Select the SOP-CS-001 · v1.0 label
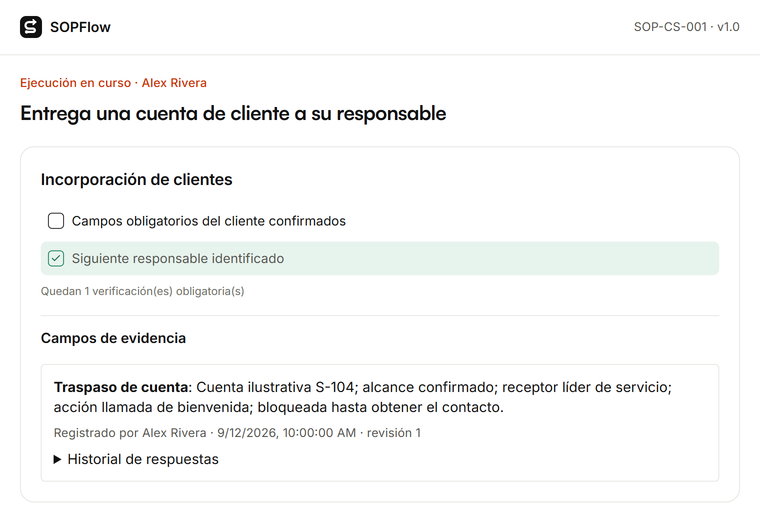 click(686, 27)
